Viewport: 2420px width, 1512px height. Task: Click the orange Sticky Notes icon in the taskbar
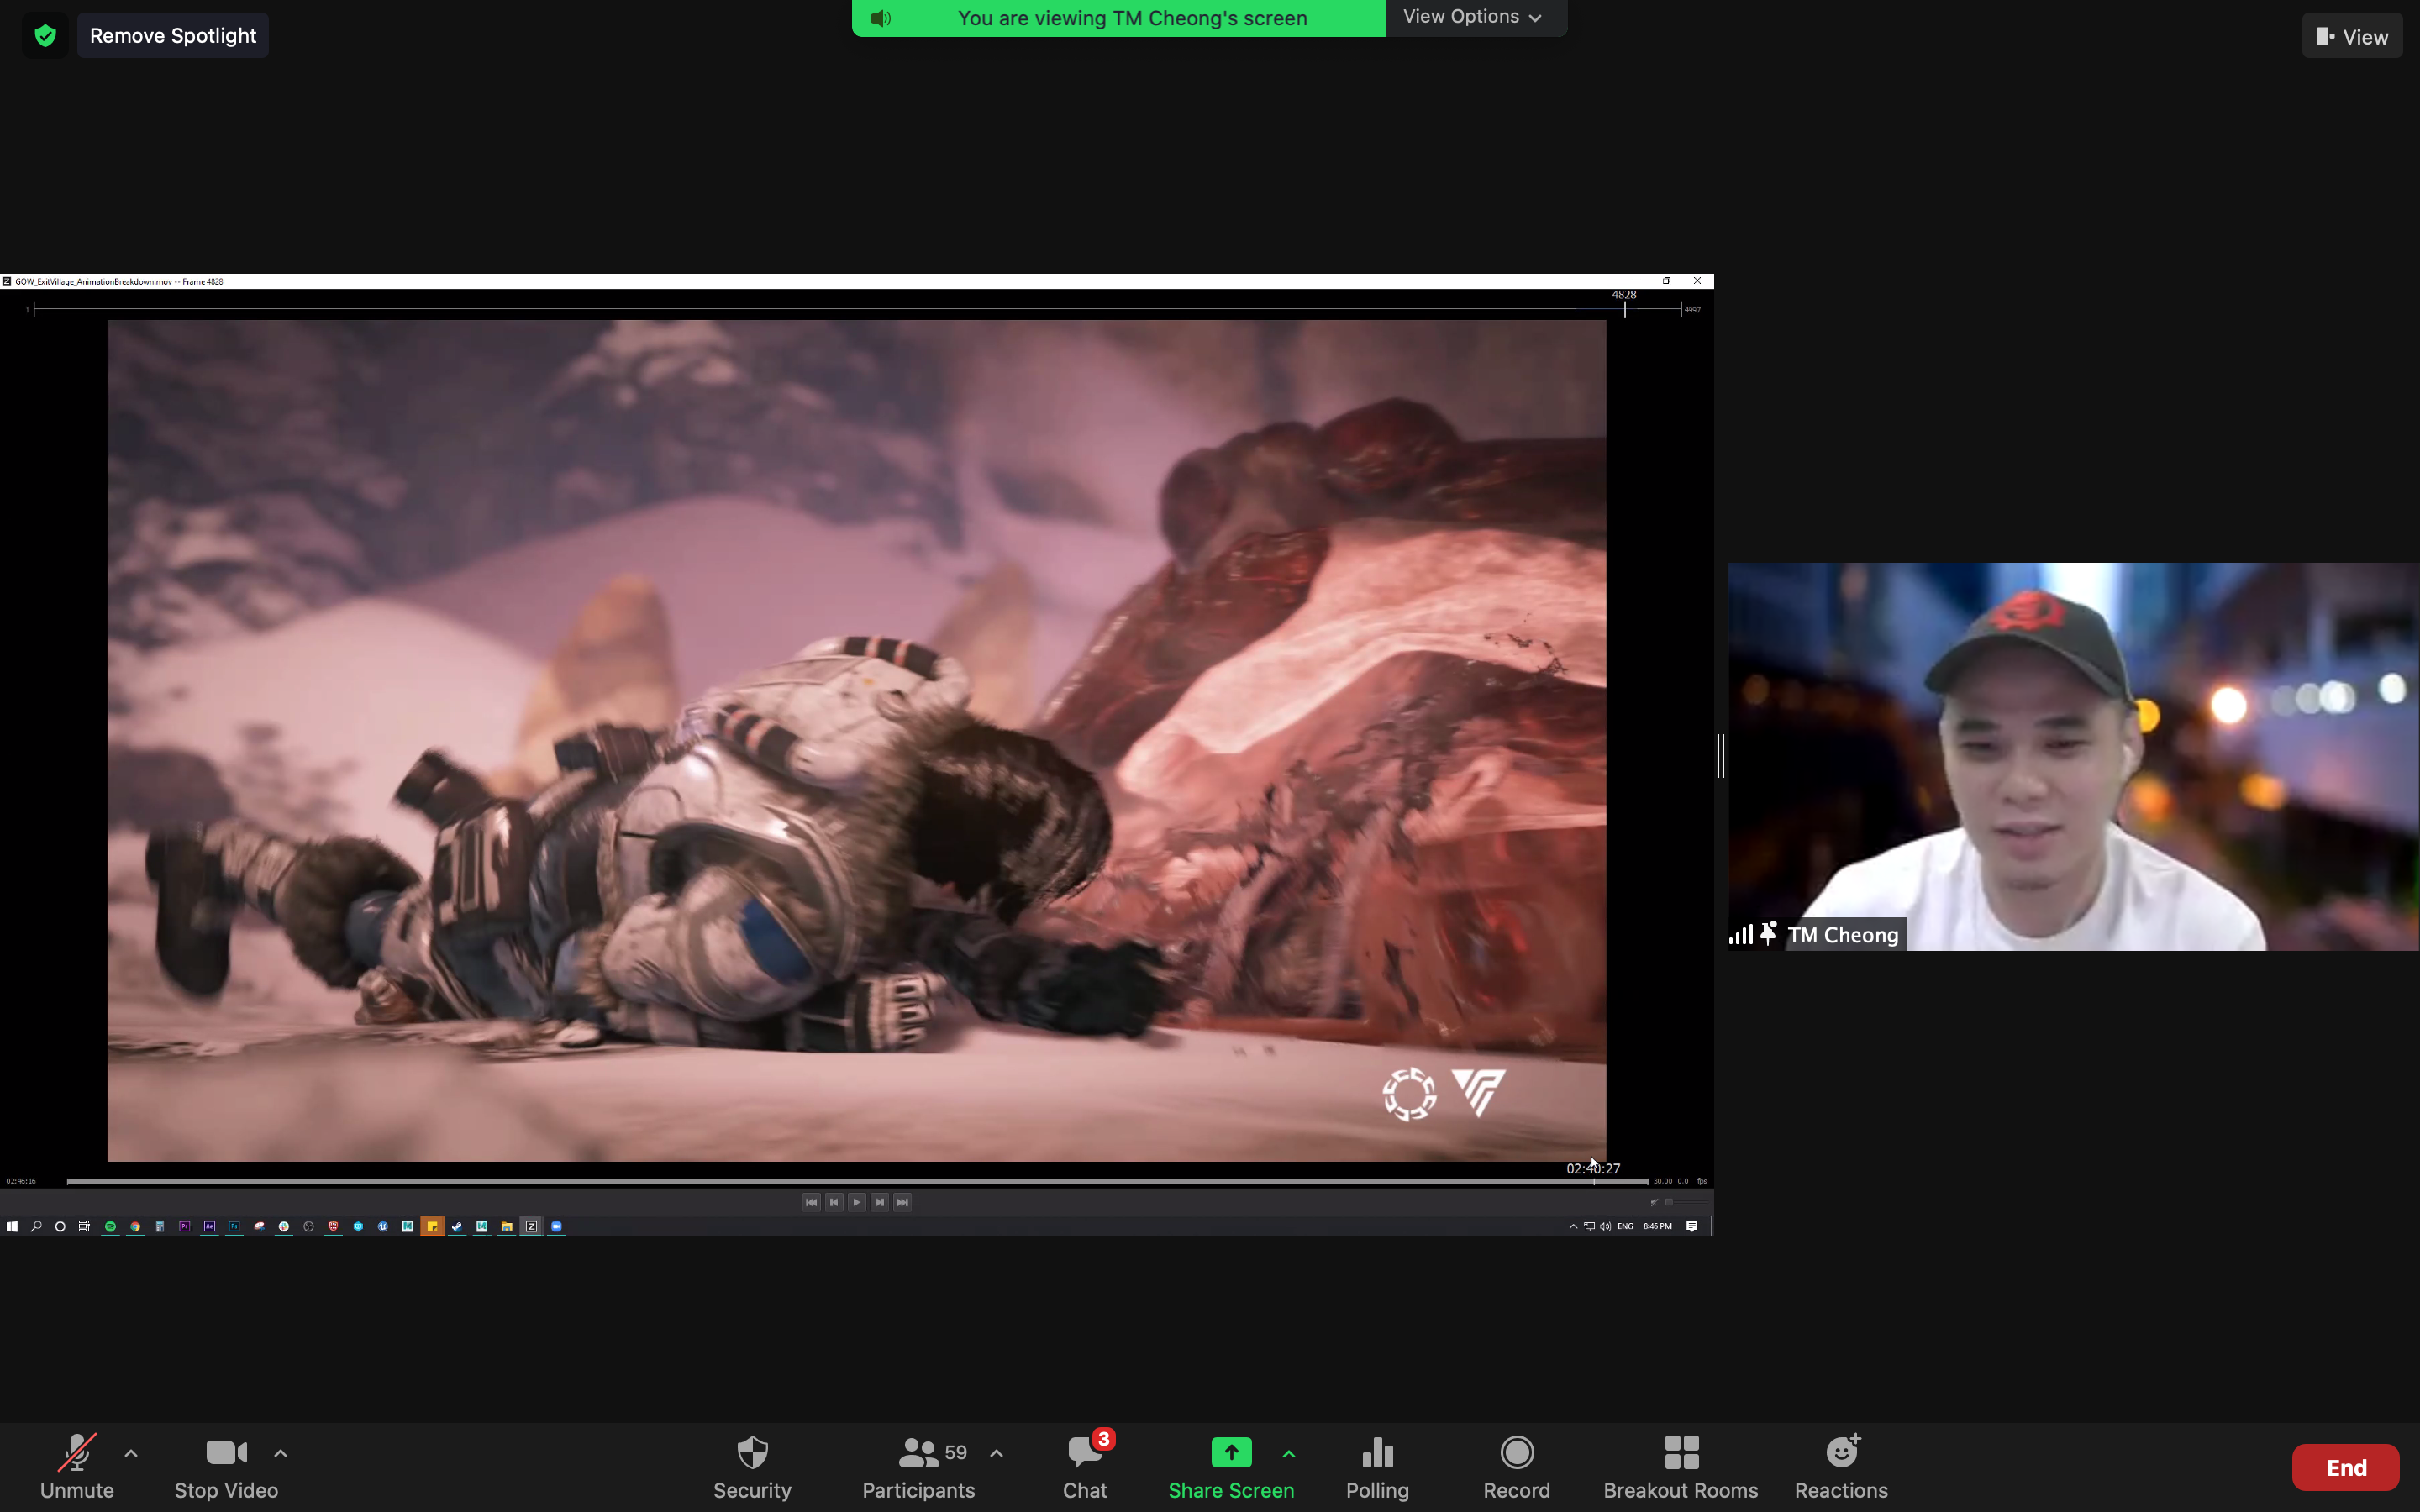(432, 1227)
